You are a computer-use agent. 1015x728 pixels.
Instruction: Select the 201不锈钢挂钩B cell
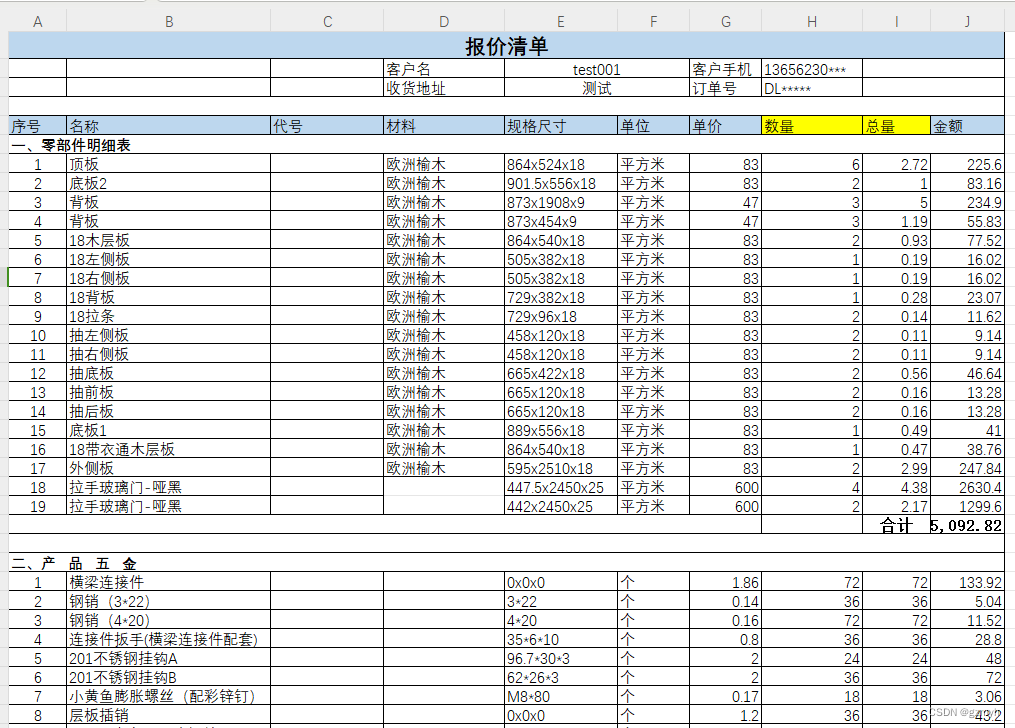[x=168, y=677]
